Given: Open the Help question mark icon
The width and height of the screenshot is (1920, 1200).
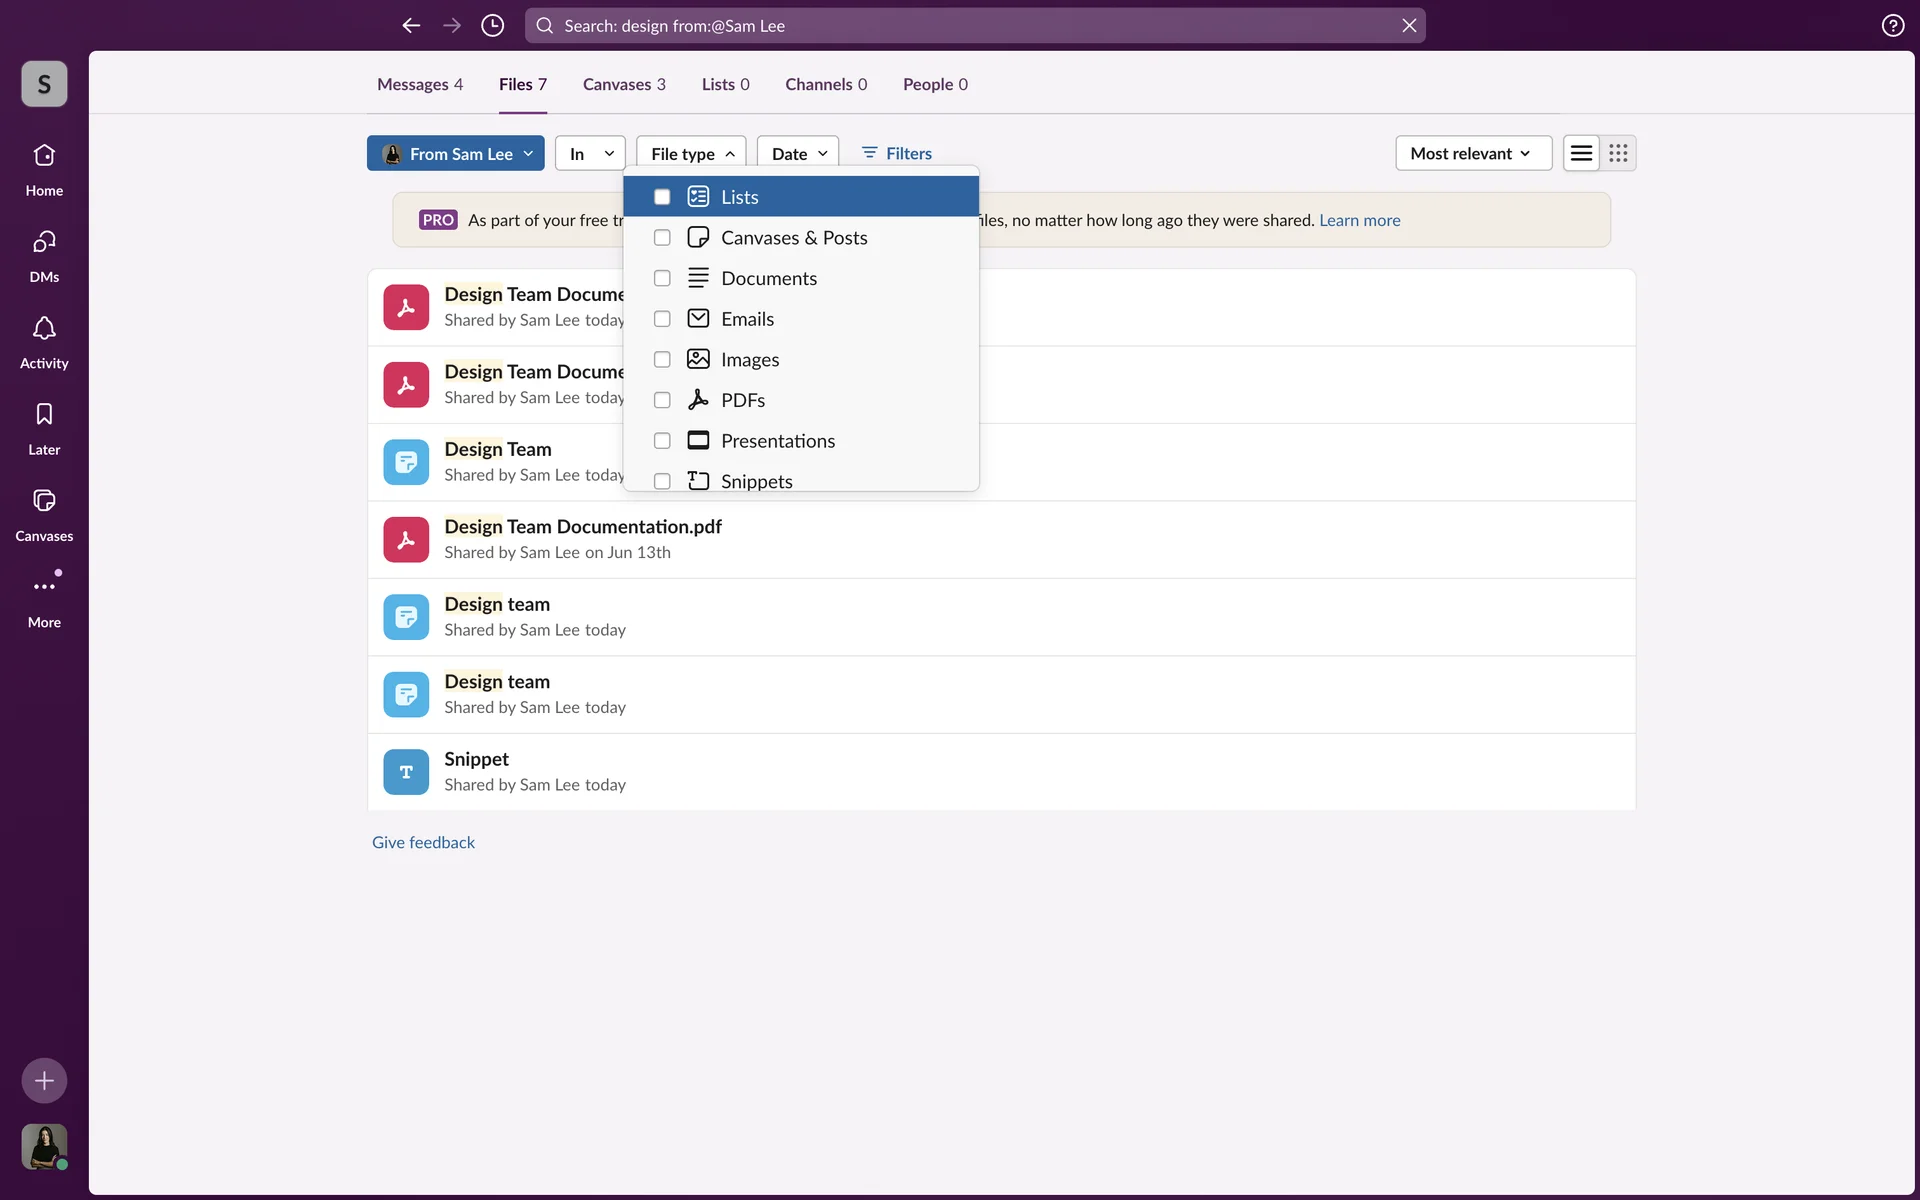Looking at the screenshot, I should tap(1892, 25).
